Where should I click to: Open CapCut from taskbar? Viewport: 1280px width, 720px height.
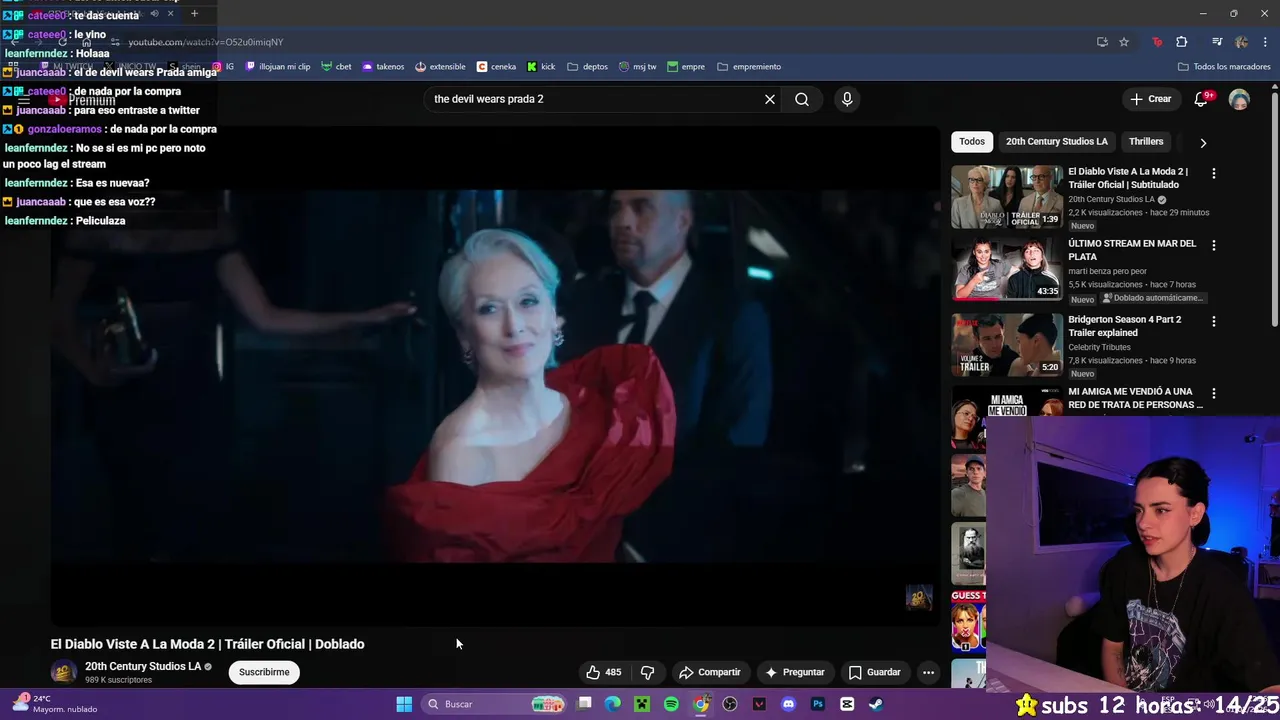point(847,704)
